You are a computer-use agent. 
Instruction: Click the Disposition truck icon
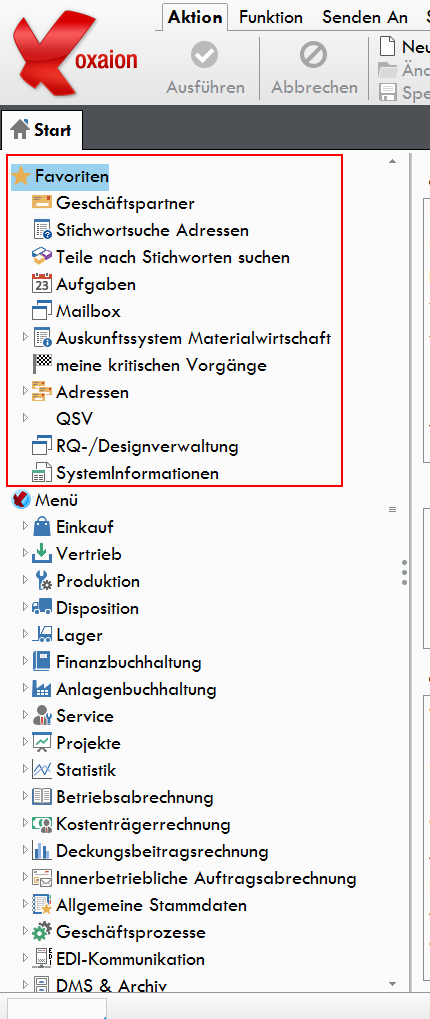42,608
